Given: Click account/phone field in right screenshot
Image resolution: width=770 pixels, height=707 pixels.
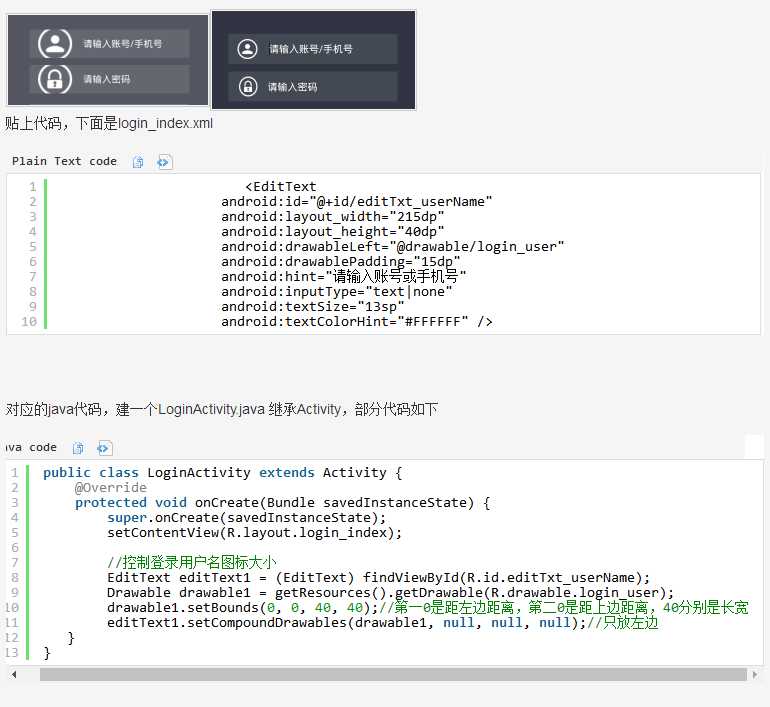Looking at the screenshot, I should 312,49.
